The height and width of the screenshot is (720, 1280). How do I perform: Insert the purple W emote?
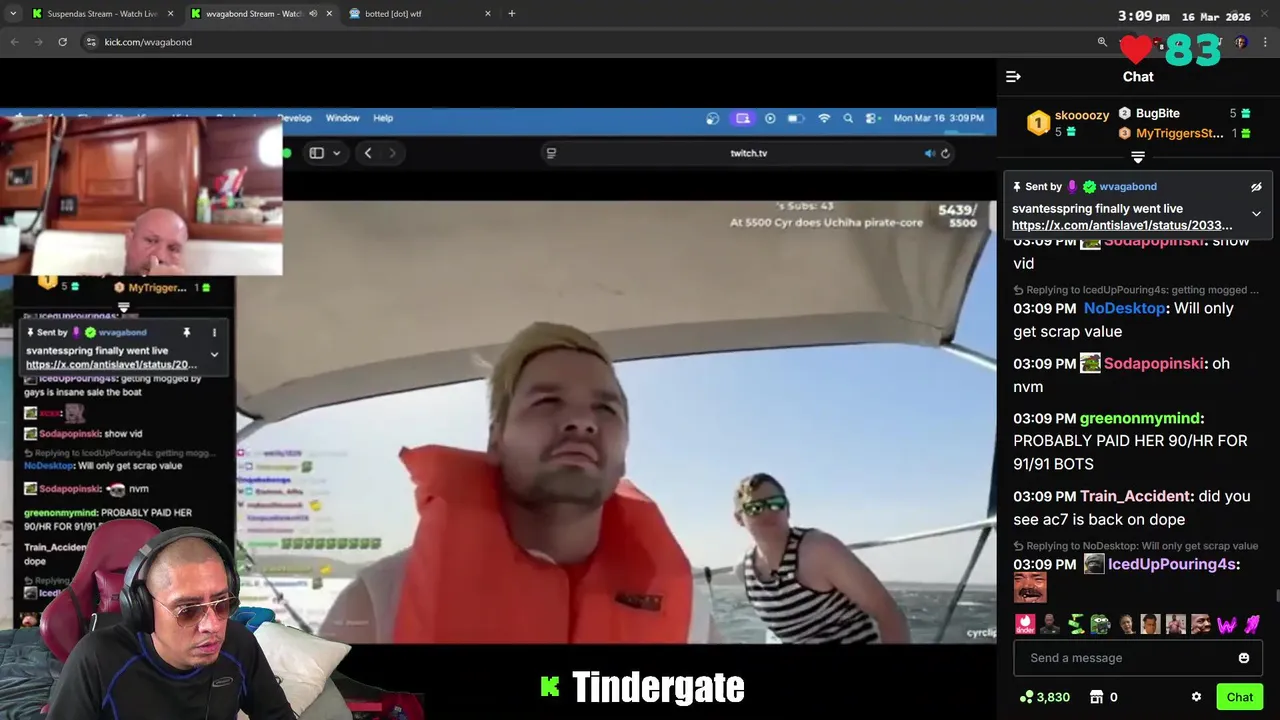1227,625
